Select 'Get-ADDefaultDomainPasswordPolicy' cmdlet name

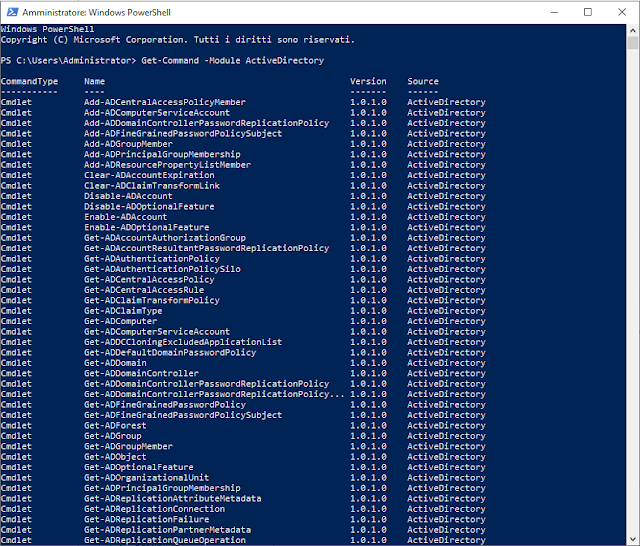[170, 353]
